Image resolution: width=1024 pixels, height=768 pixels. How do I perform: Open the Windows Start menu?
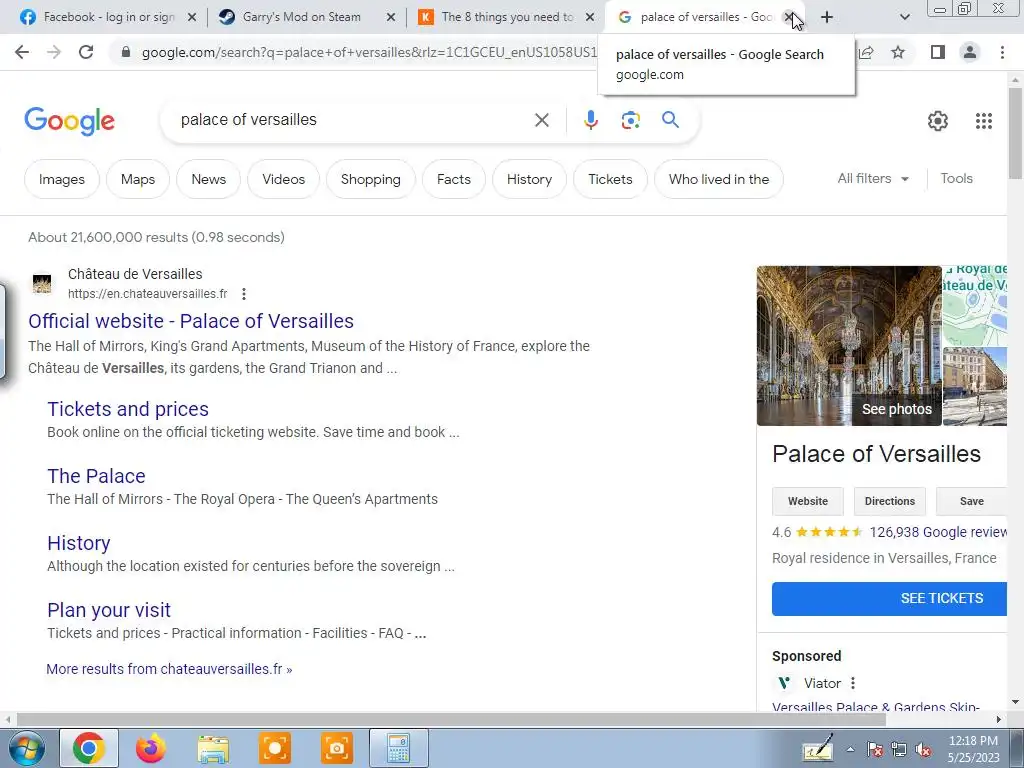coord(27,748)
